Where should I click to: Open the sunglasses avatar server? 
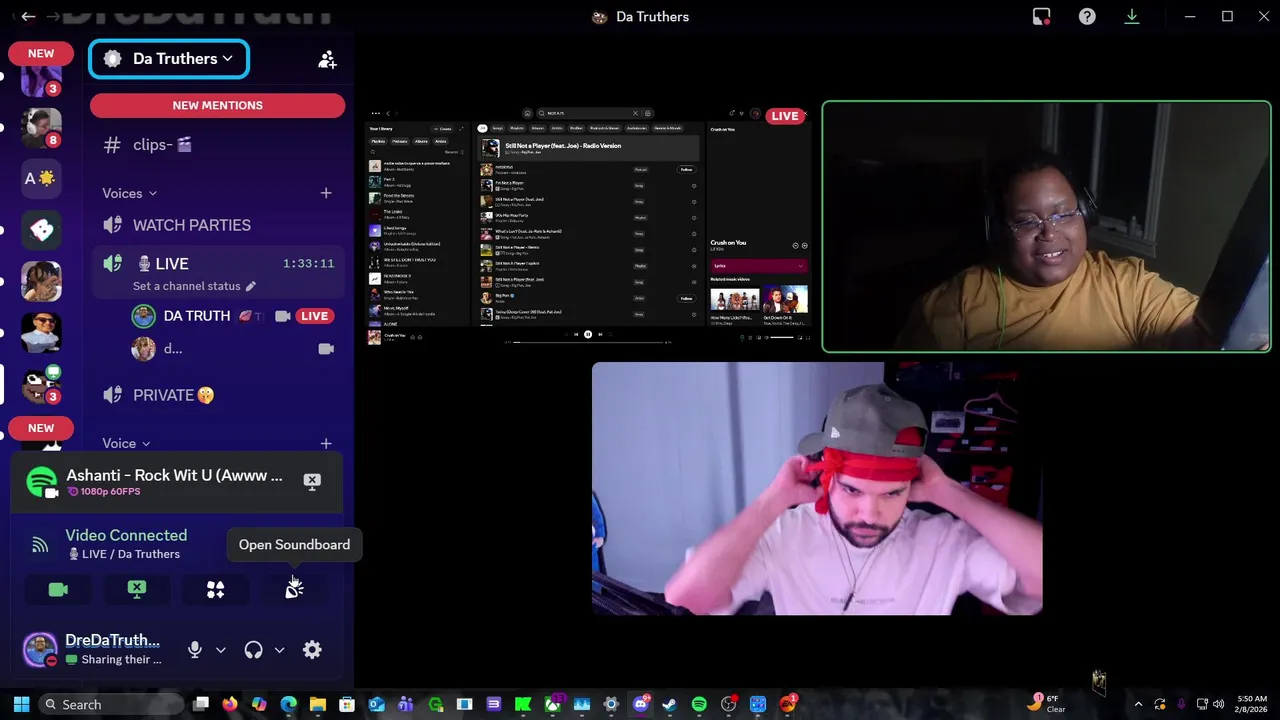pyautogui.click(x=41, y=332)
